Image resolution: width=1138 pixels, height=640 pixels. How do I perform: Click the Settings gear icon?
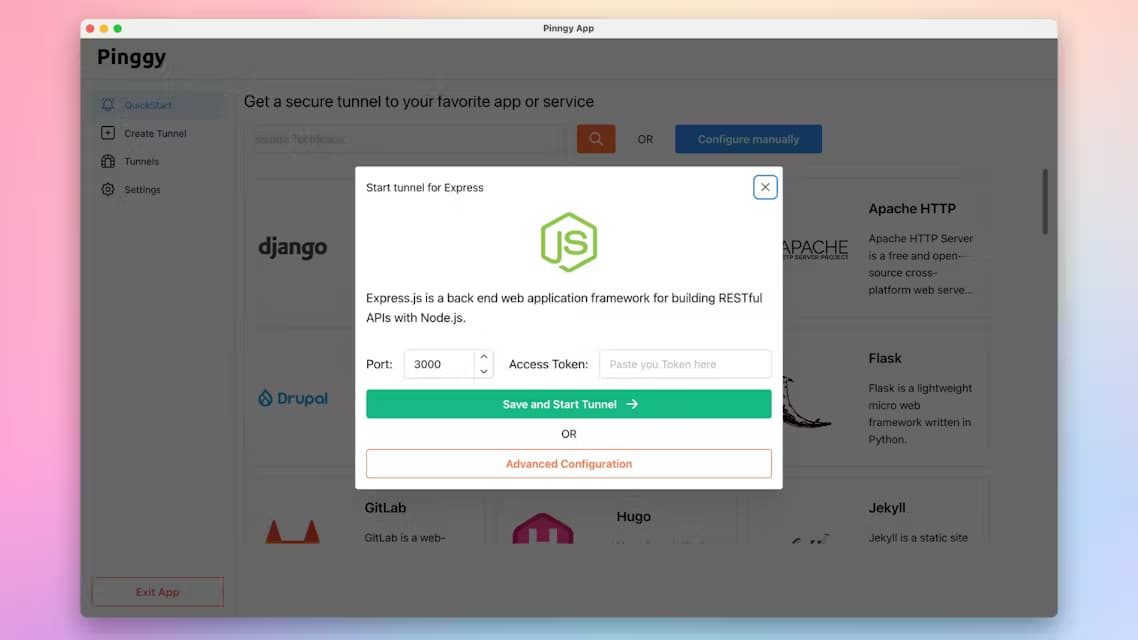pos(108,189)
